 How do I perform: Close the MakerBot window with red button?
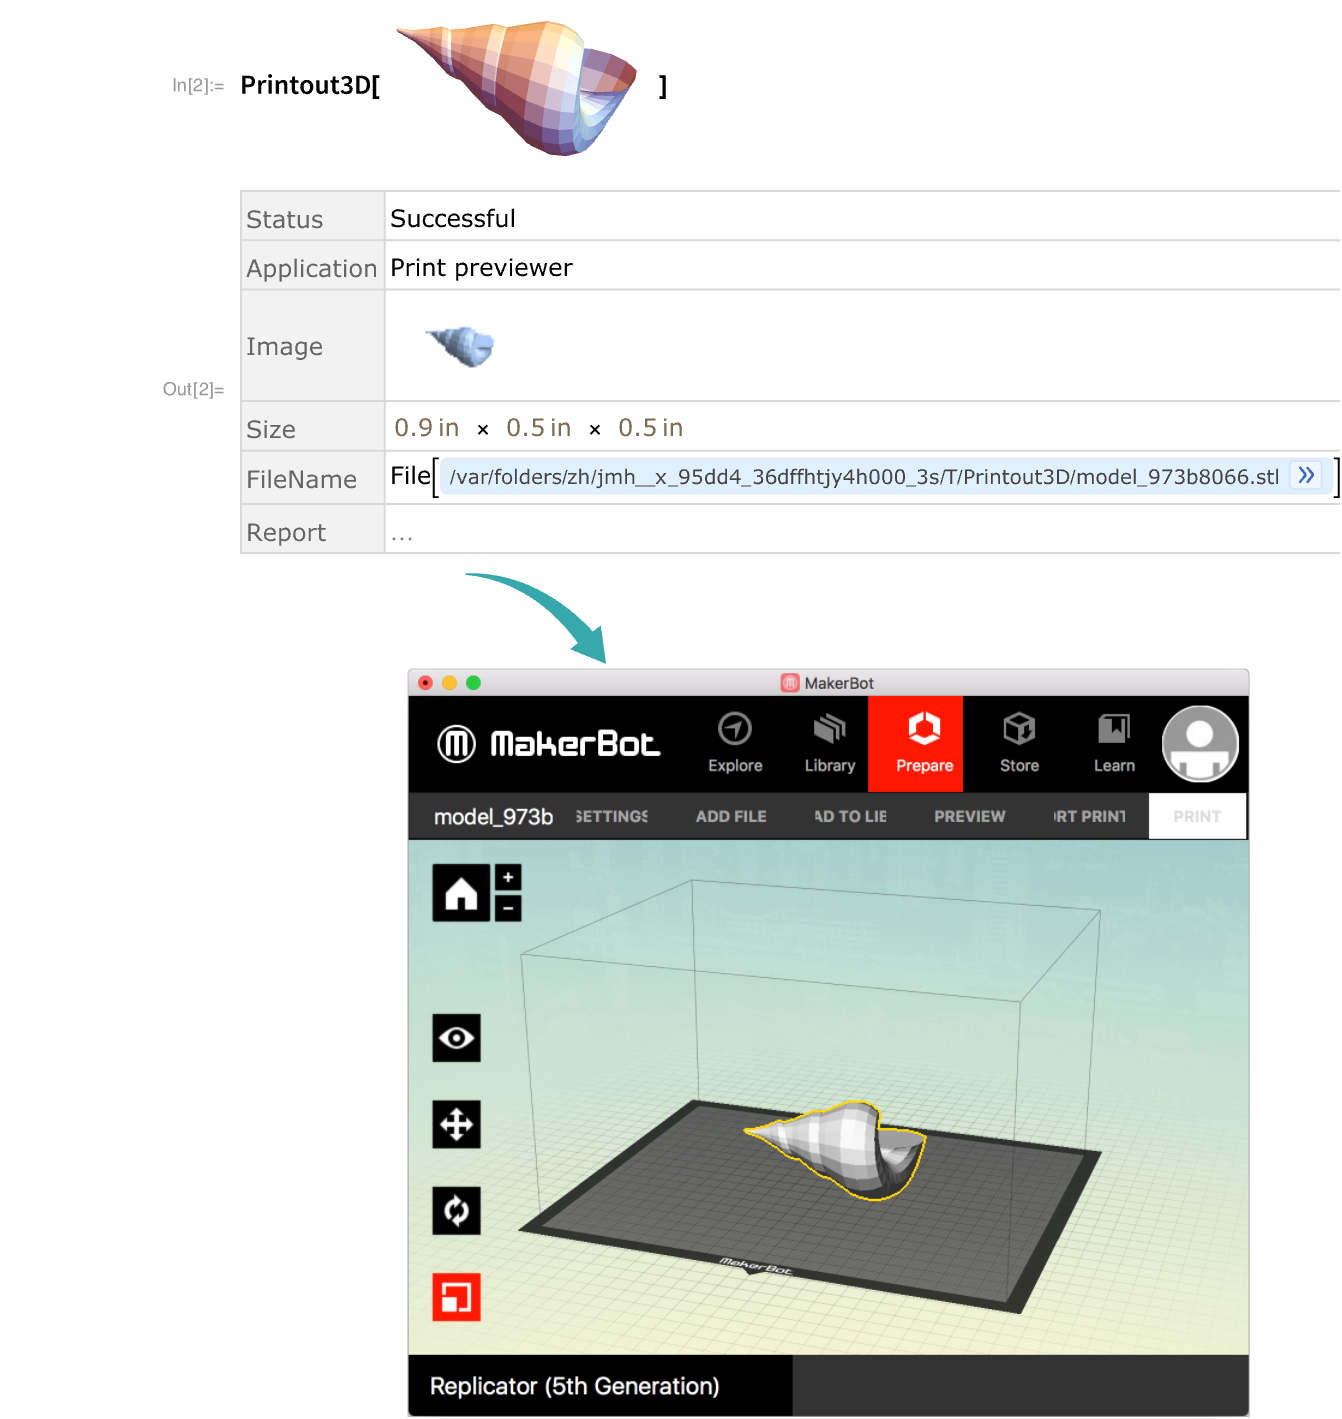coord(425,683)
